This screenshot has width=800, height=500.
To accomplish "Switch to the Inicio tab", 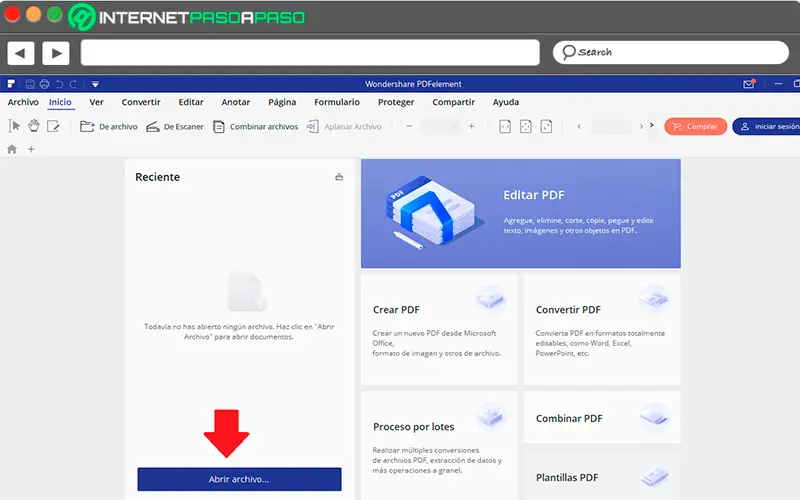I will point(60,102).
